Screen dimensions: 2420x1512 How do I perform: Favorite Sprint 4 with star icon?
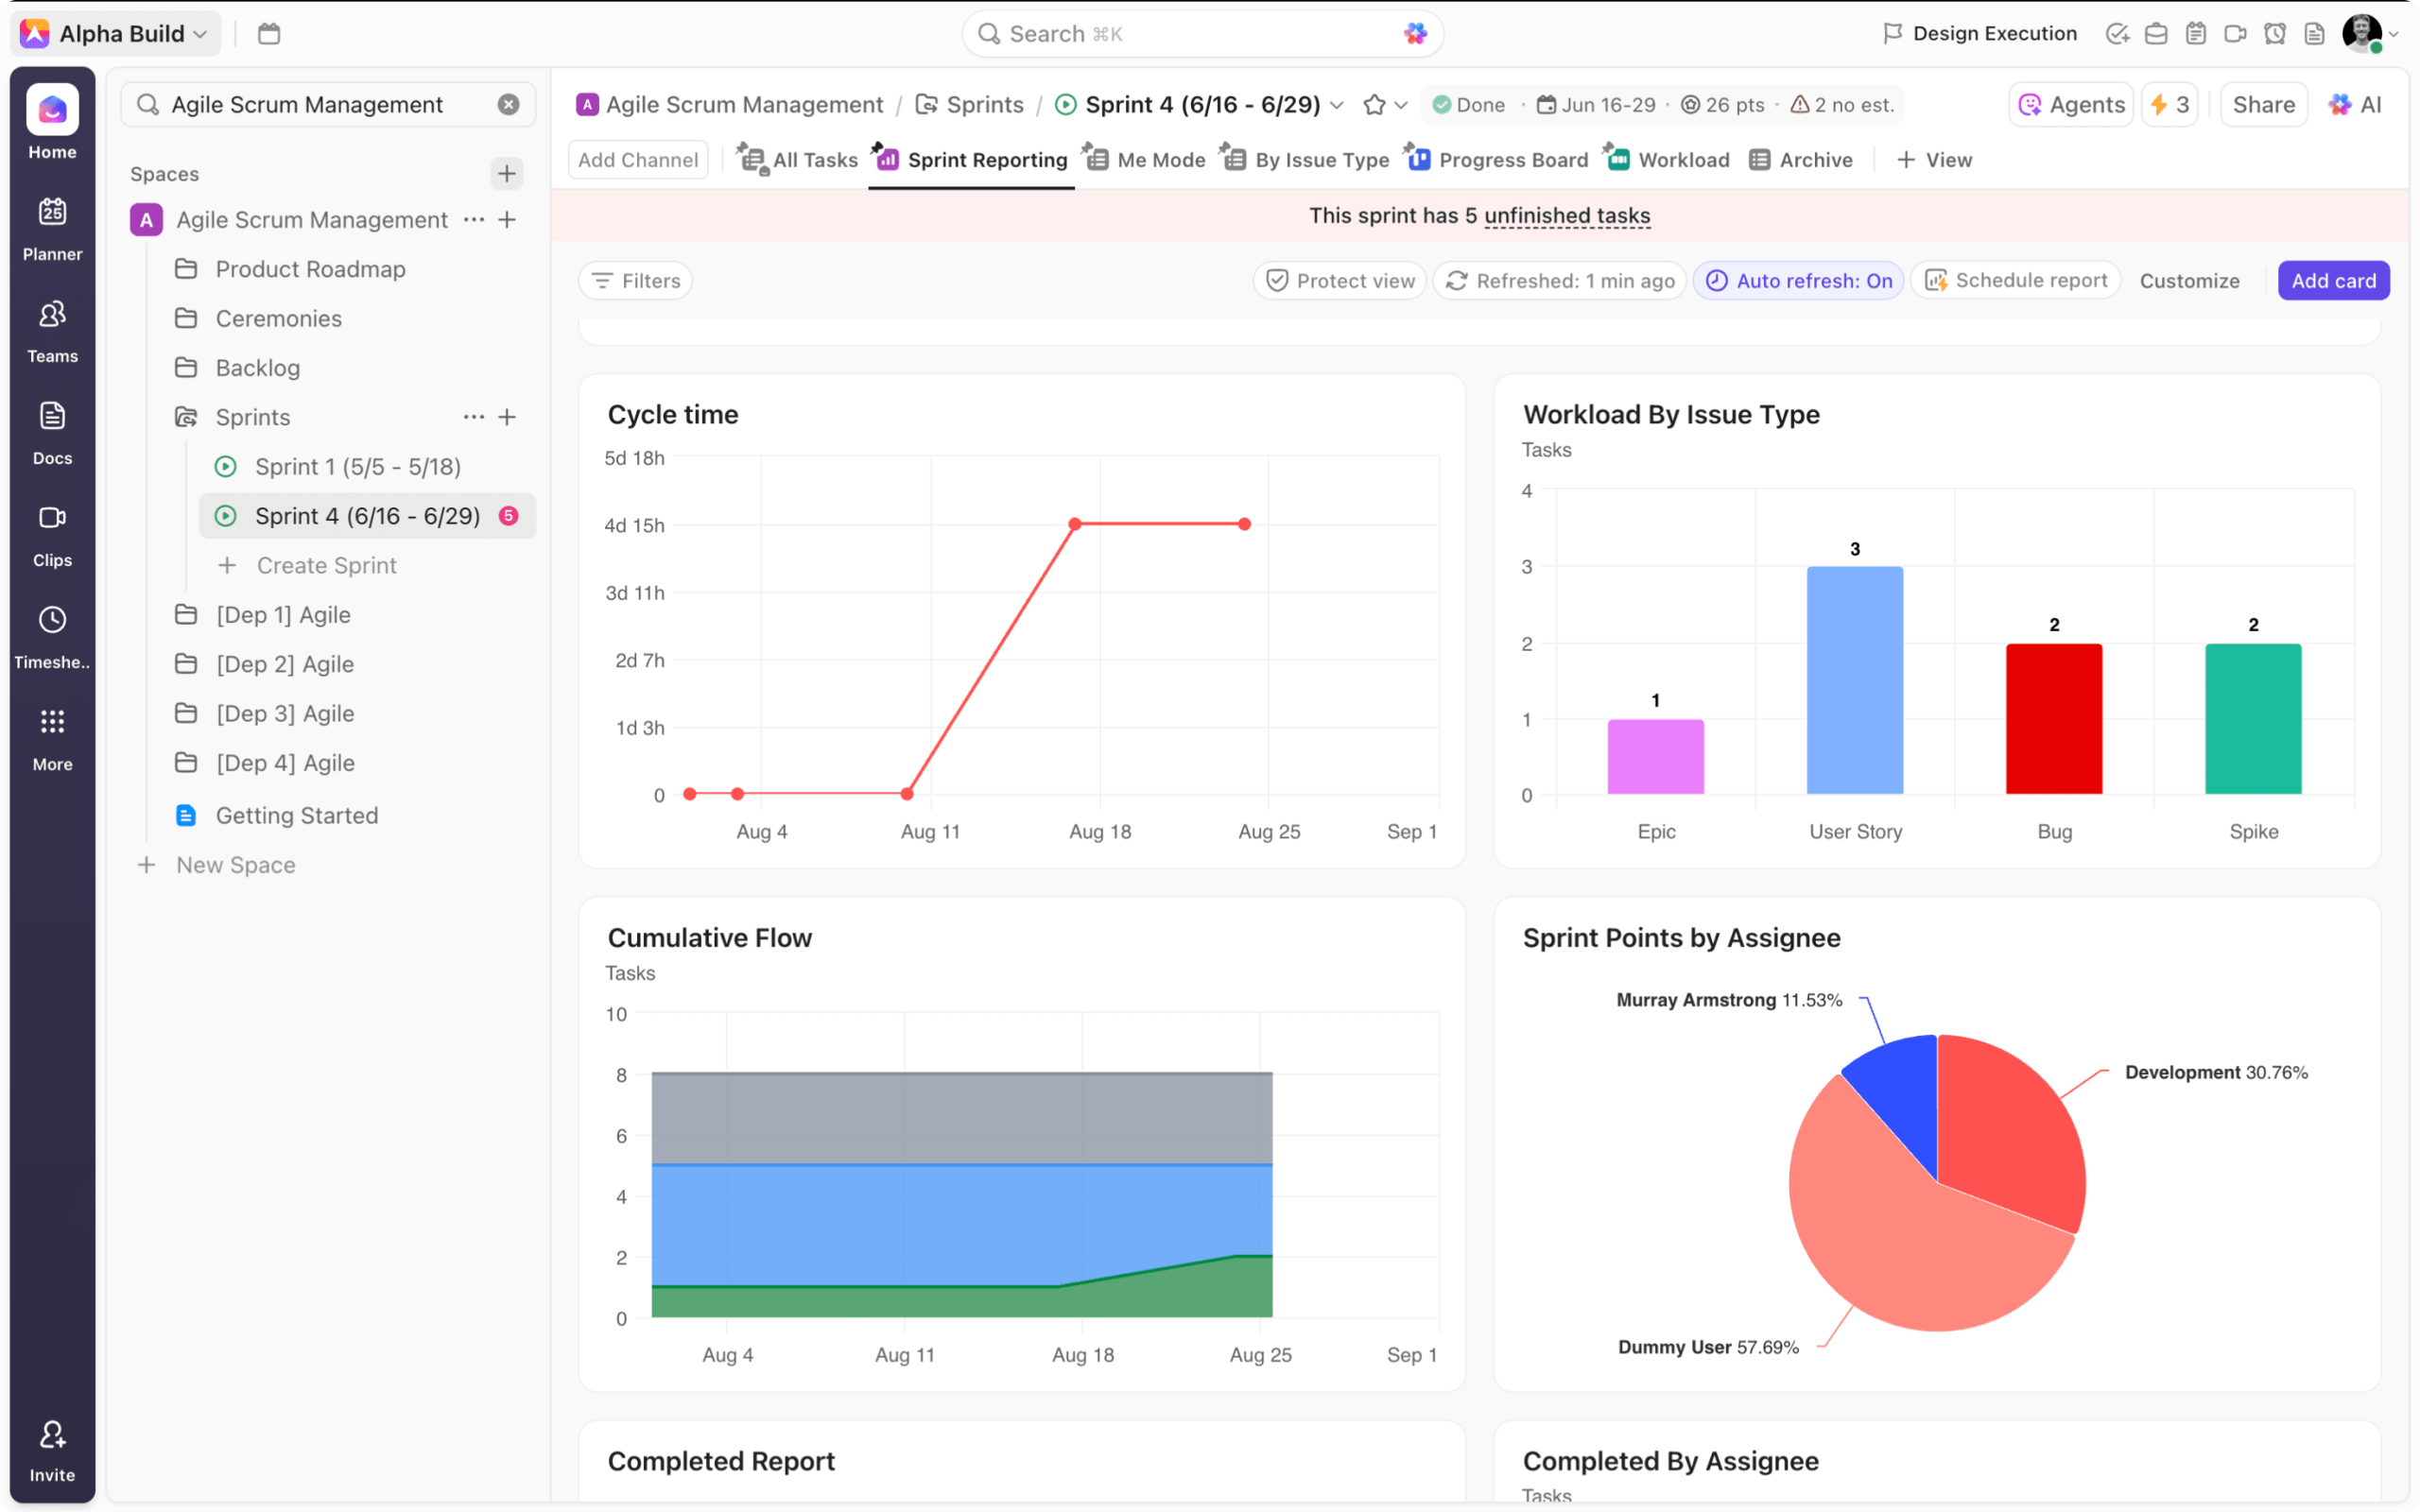click(x=1374, y=105)
